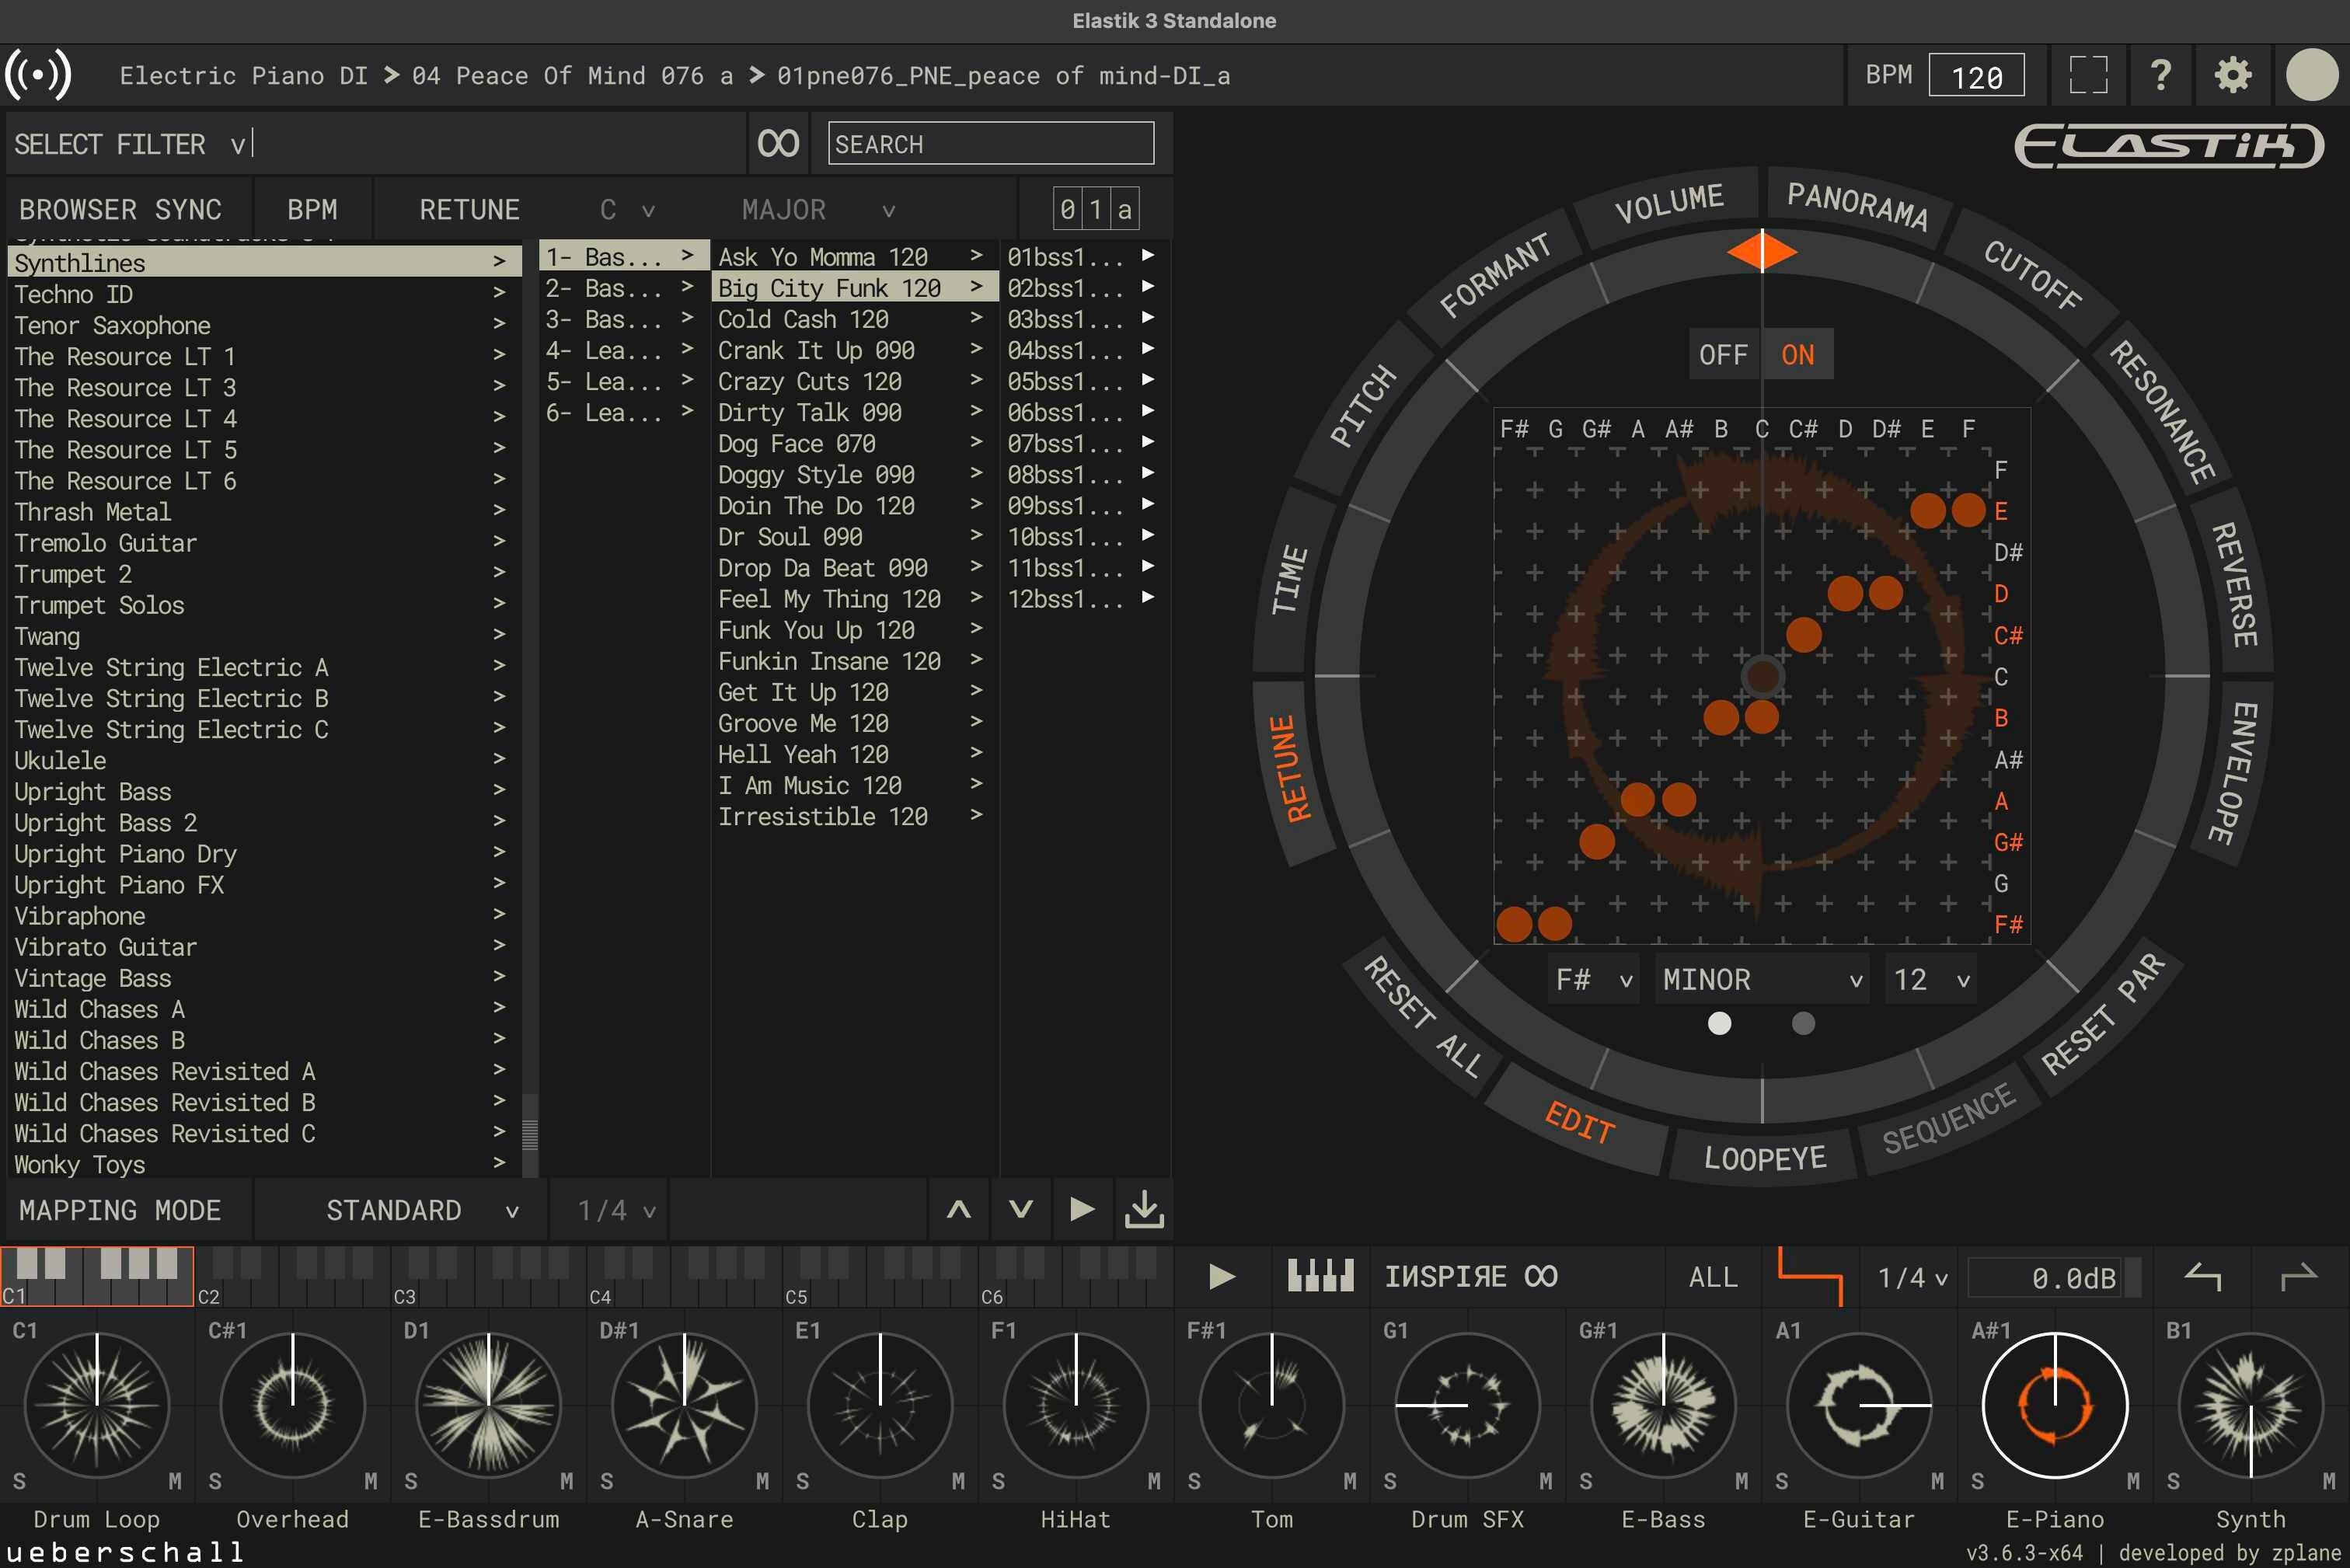The width and height of the screenshot is (2350, 1568).
Task: Mute the Synth key B1
Action: point(2329,1481)
